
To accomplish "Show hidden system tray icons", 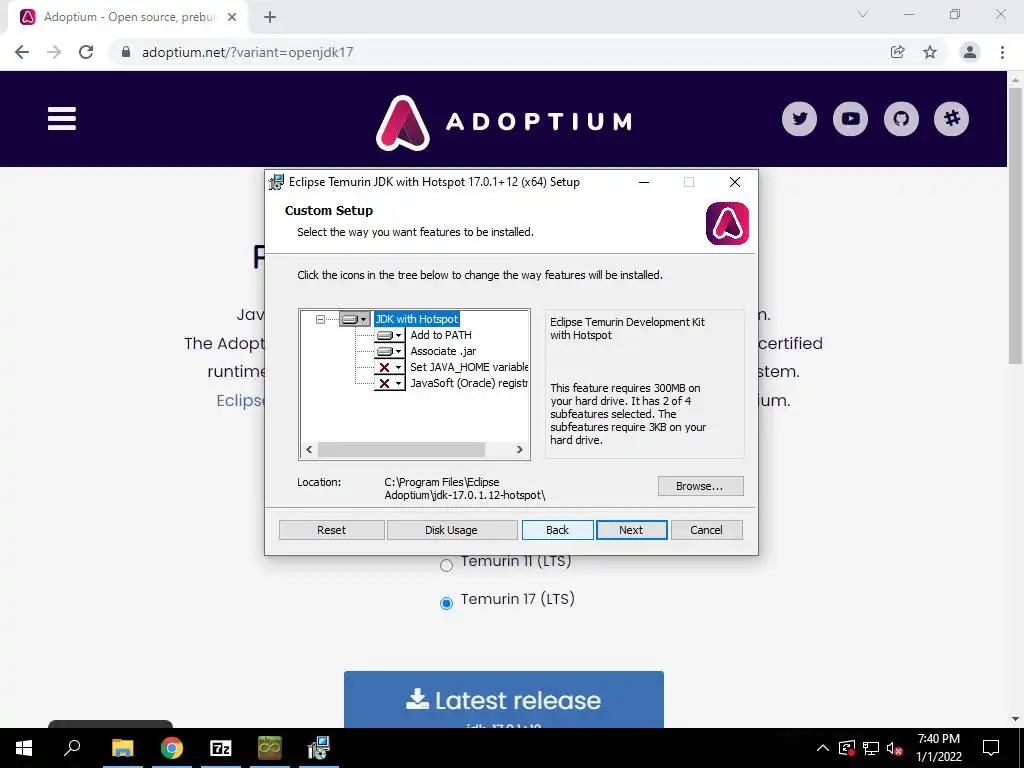I will click(x=823, y=748).
